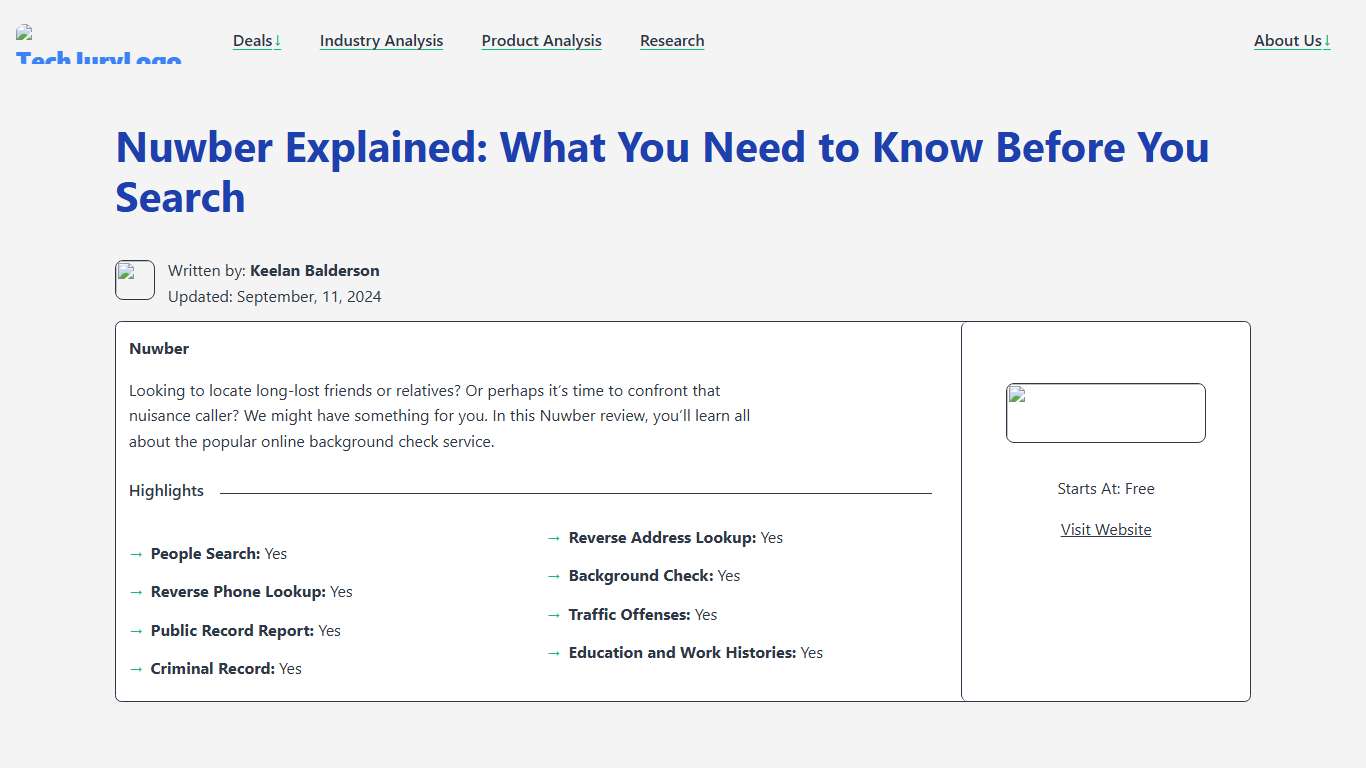Click author name Keelan Balderson
Viewport: 1366px width, 768px height.
click(x=315, y=270)
